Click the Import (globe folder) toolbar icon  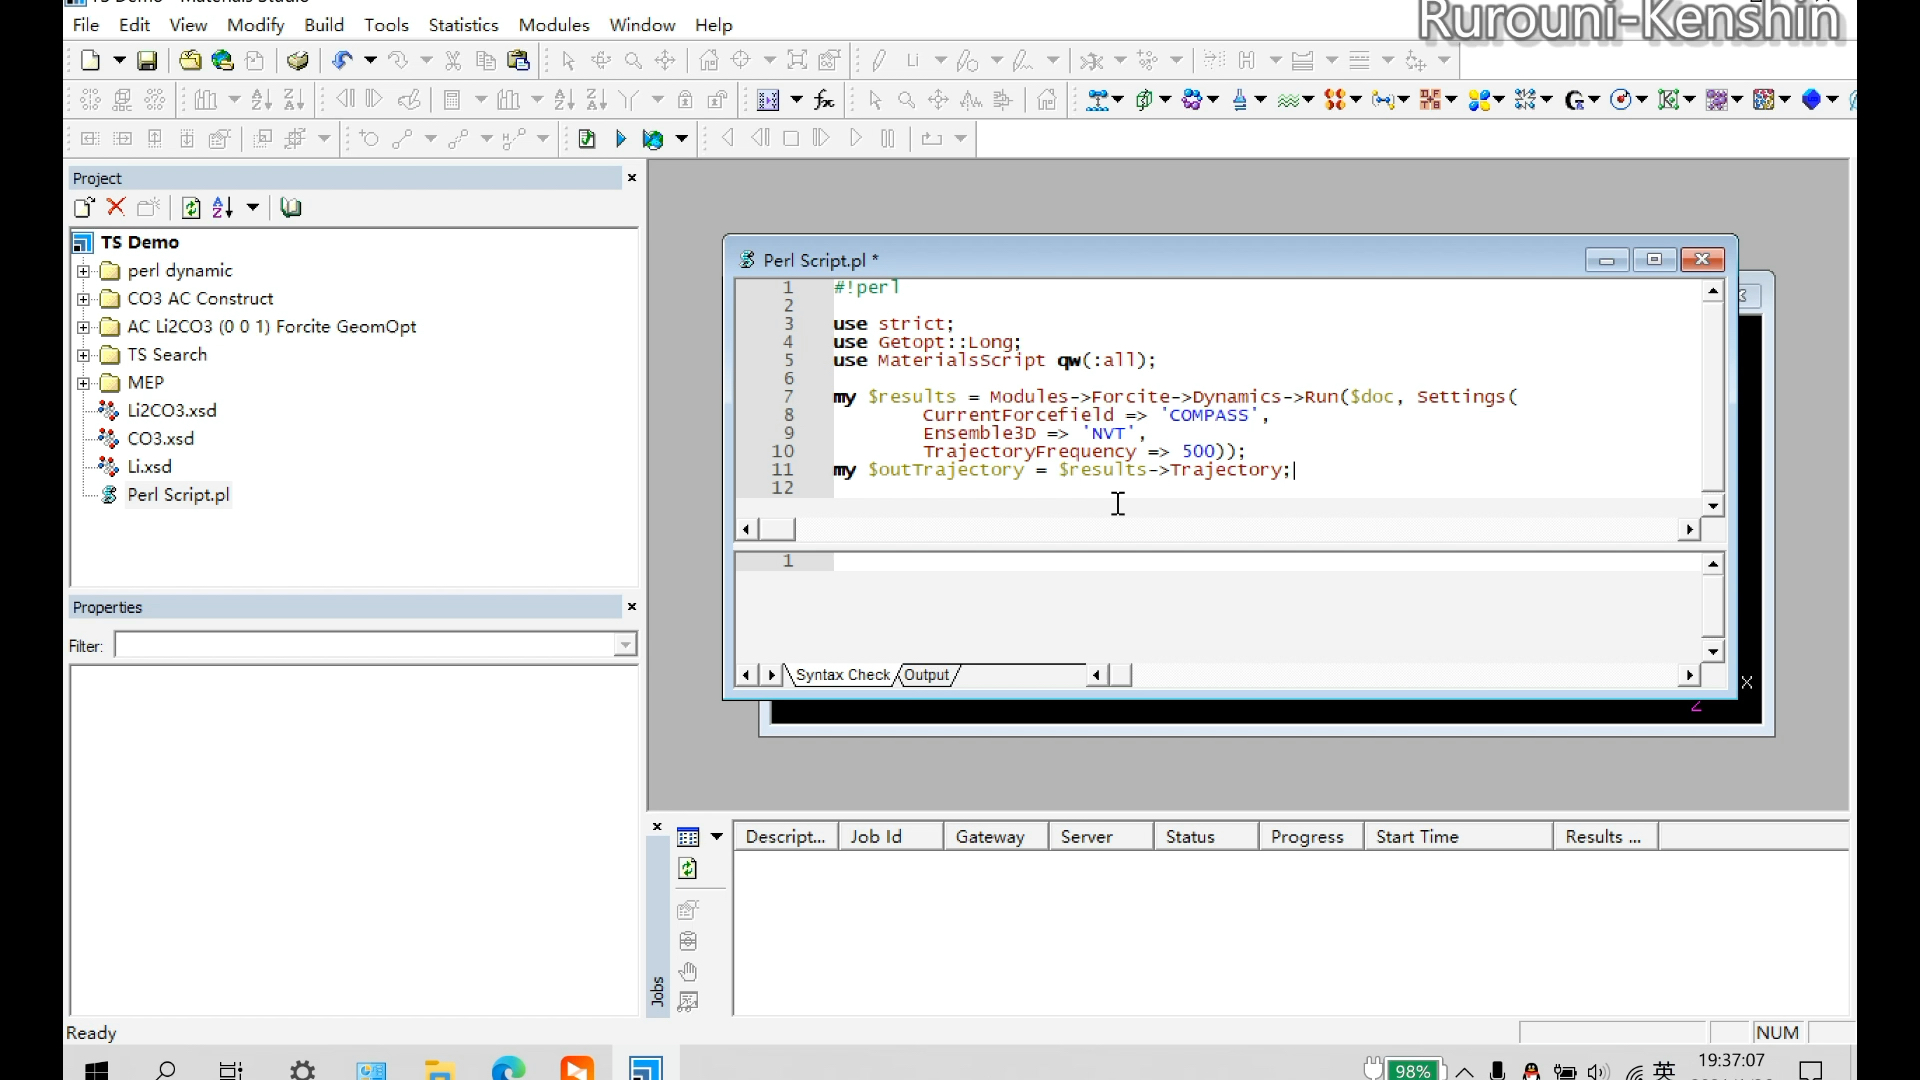(222, 61)
